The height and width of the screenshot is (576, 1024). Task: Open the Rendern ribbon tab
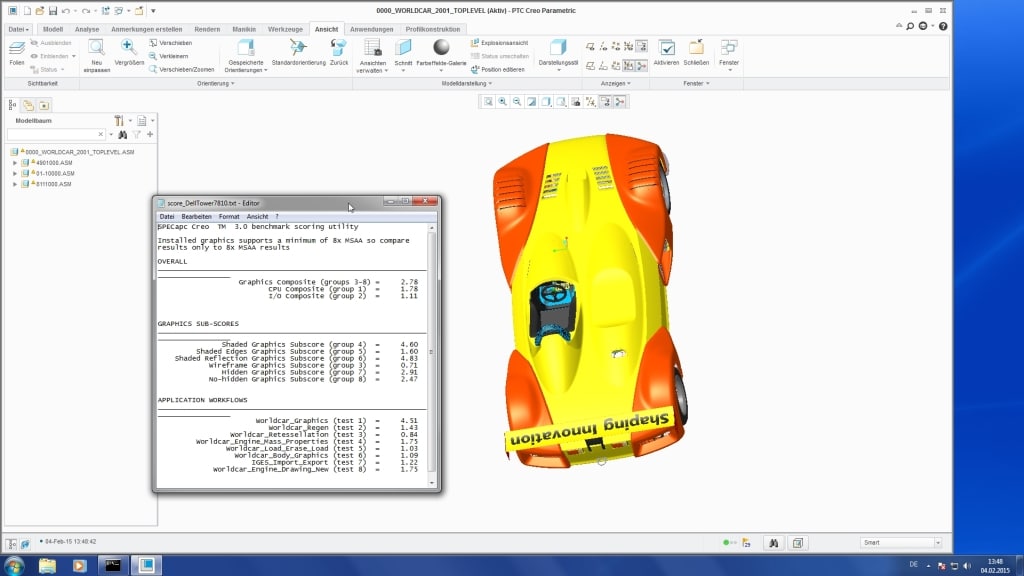207,29
